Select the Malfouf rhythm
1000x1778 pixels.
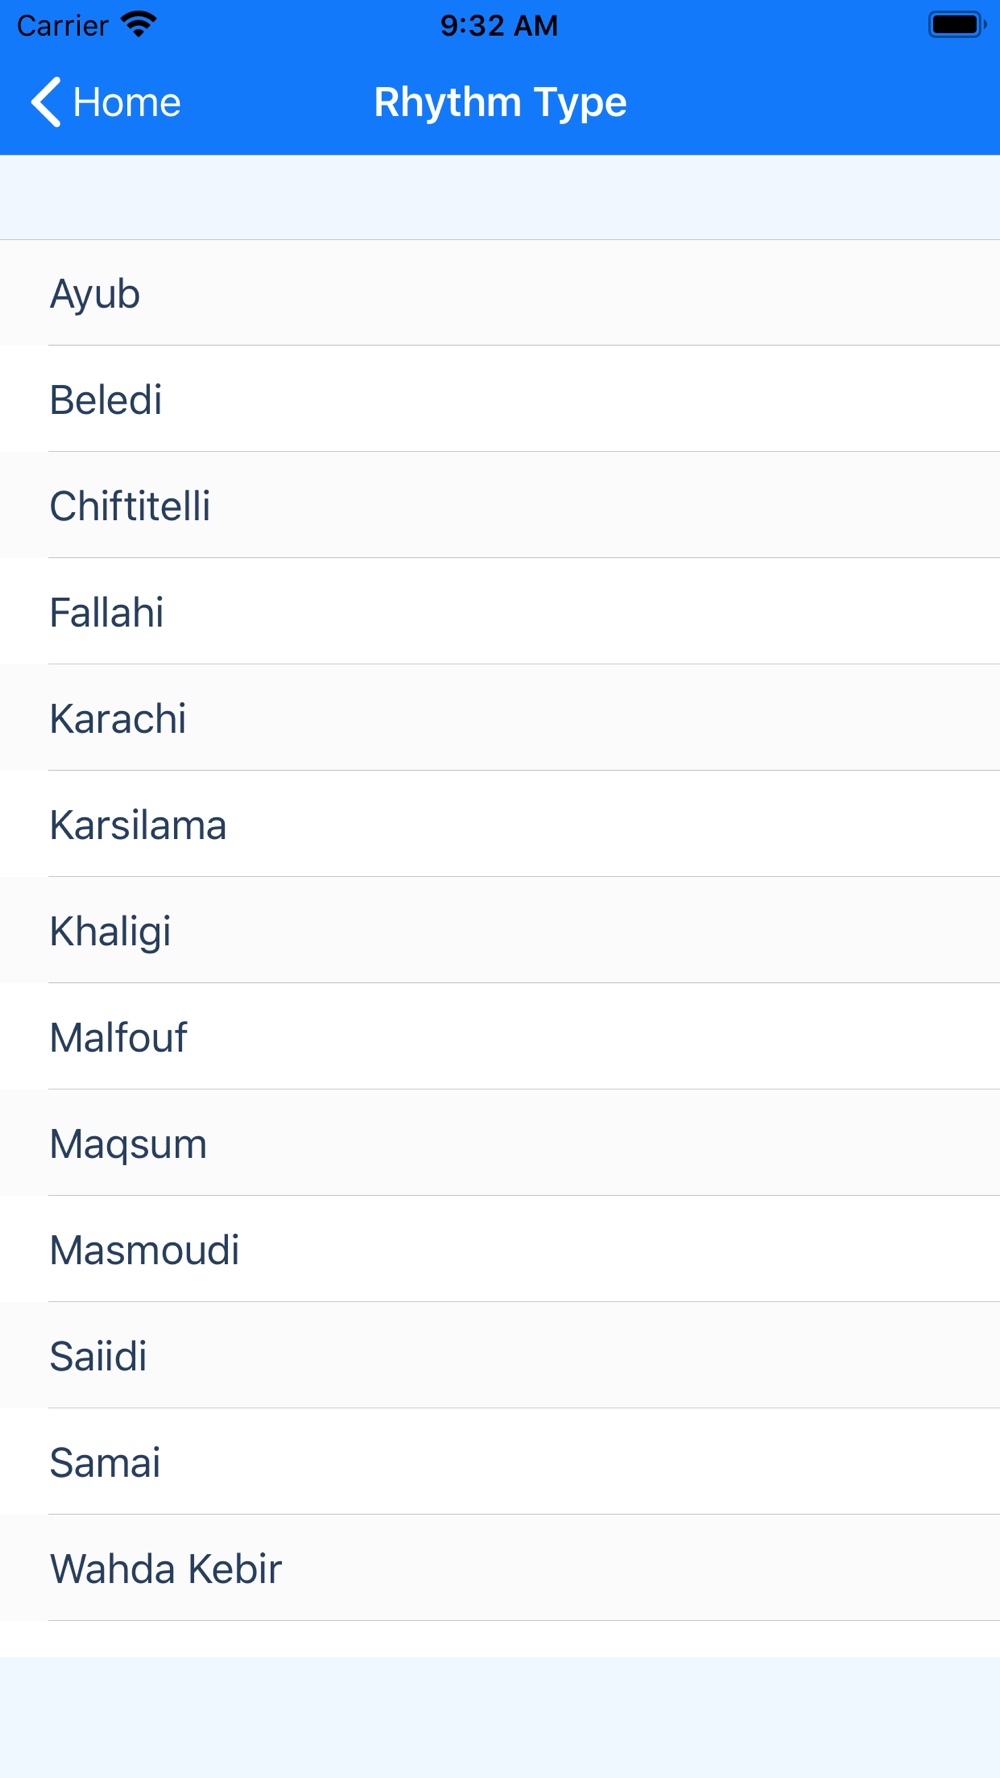pos(500,1036)
